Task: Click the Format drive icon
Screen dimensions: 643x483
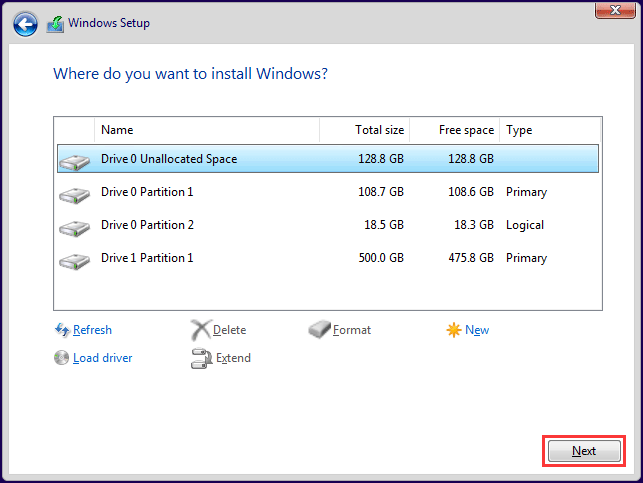Action: click(319, 330)
